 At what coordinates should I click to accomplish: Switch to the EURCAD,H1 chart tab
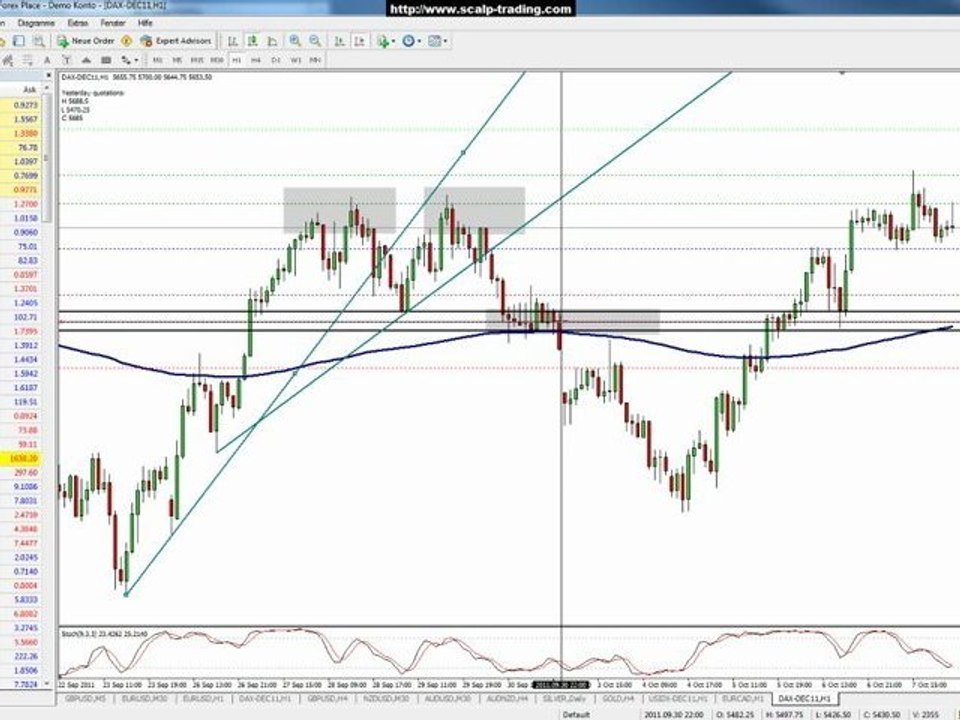point(742,699)
